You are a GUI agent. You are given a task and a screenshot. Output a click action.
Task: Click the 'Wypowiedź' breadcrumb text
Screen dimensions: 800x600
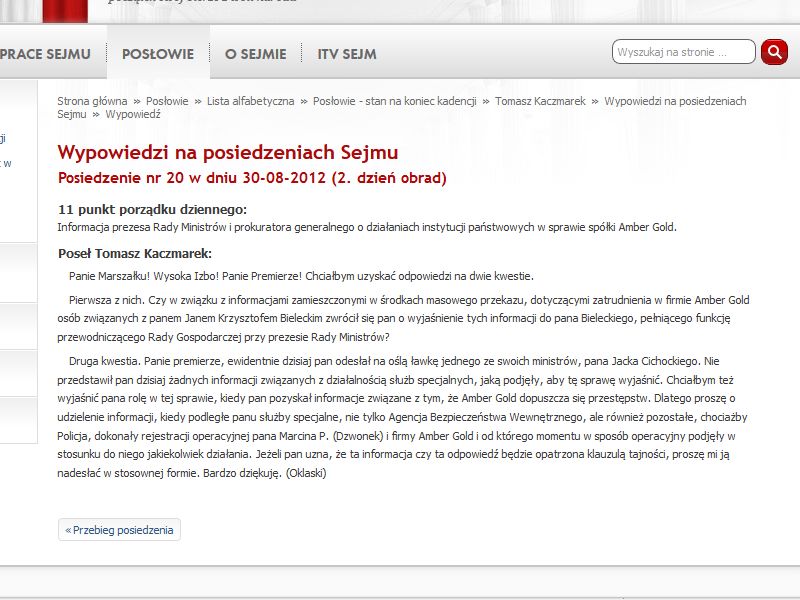tap(133, 114)
